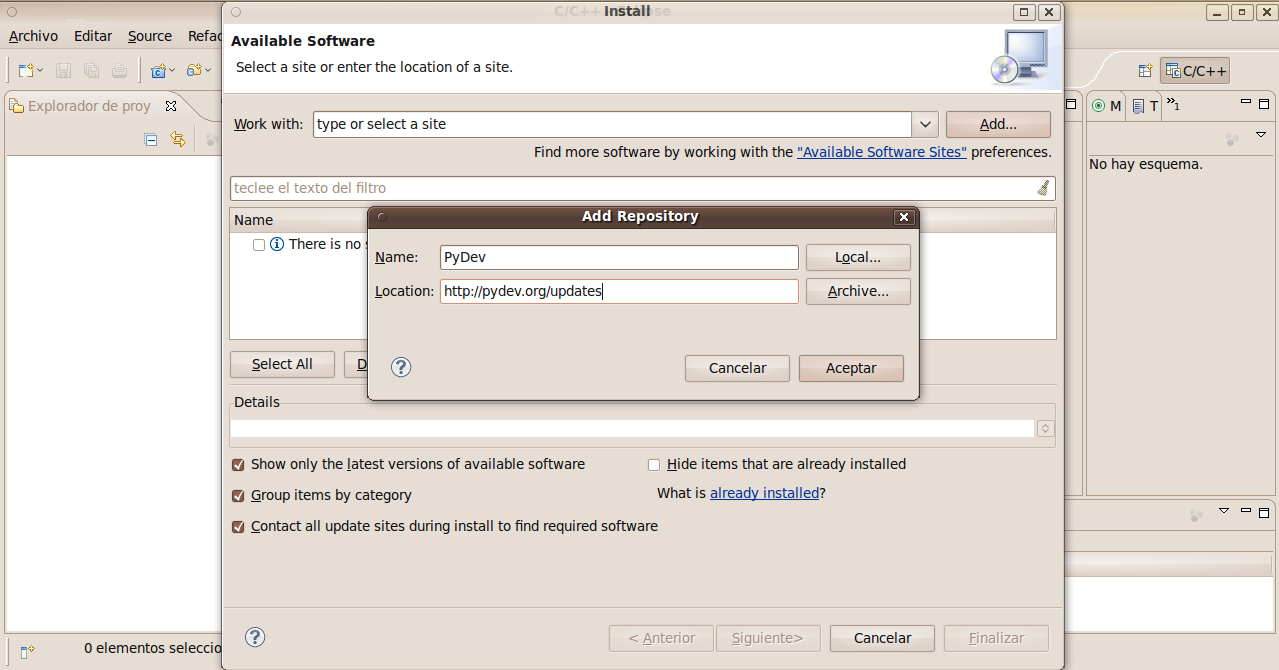Click the New C/C++ Source Folder icon
Viewport: 1279px width, 670px height.
194,70
